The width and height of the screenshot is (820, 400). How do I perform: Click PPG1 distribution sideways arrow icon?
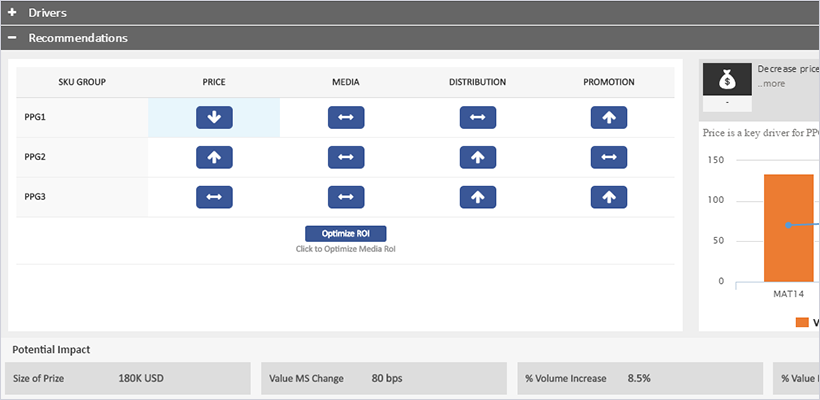coord(477,117)
